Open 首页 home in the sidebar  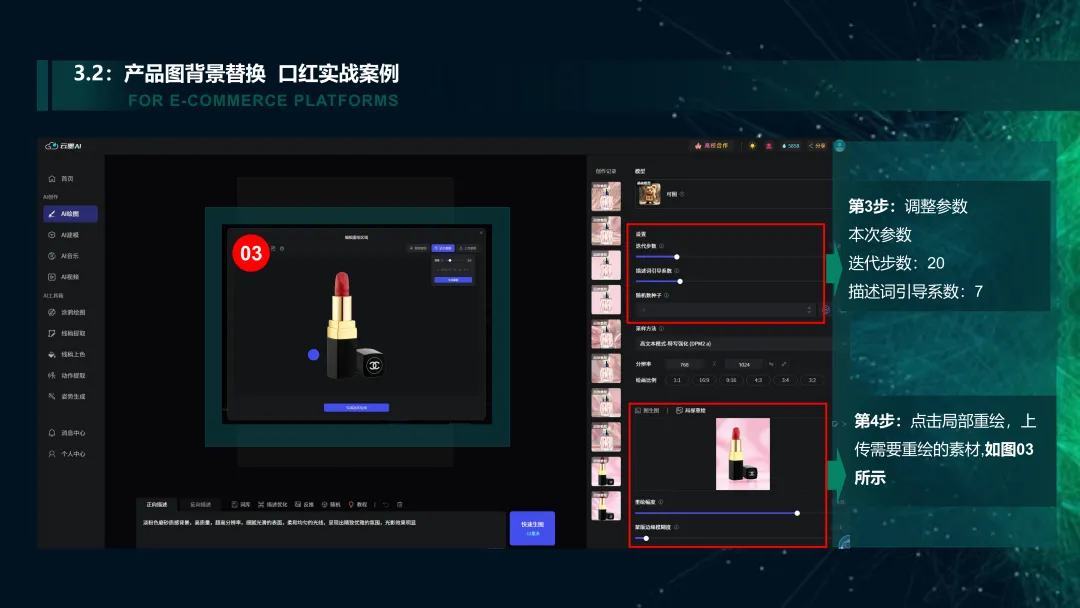61,178
